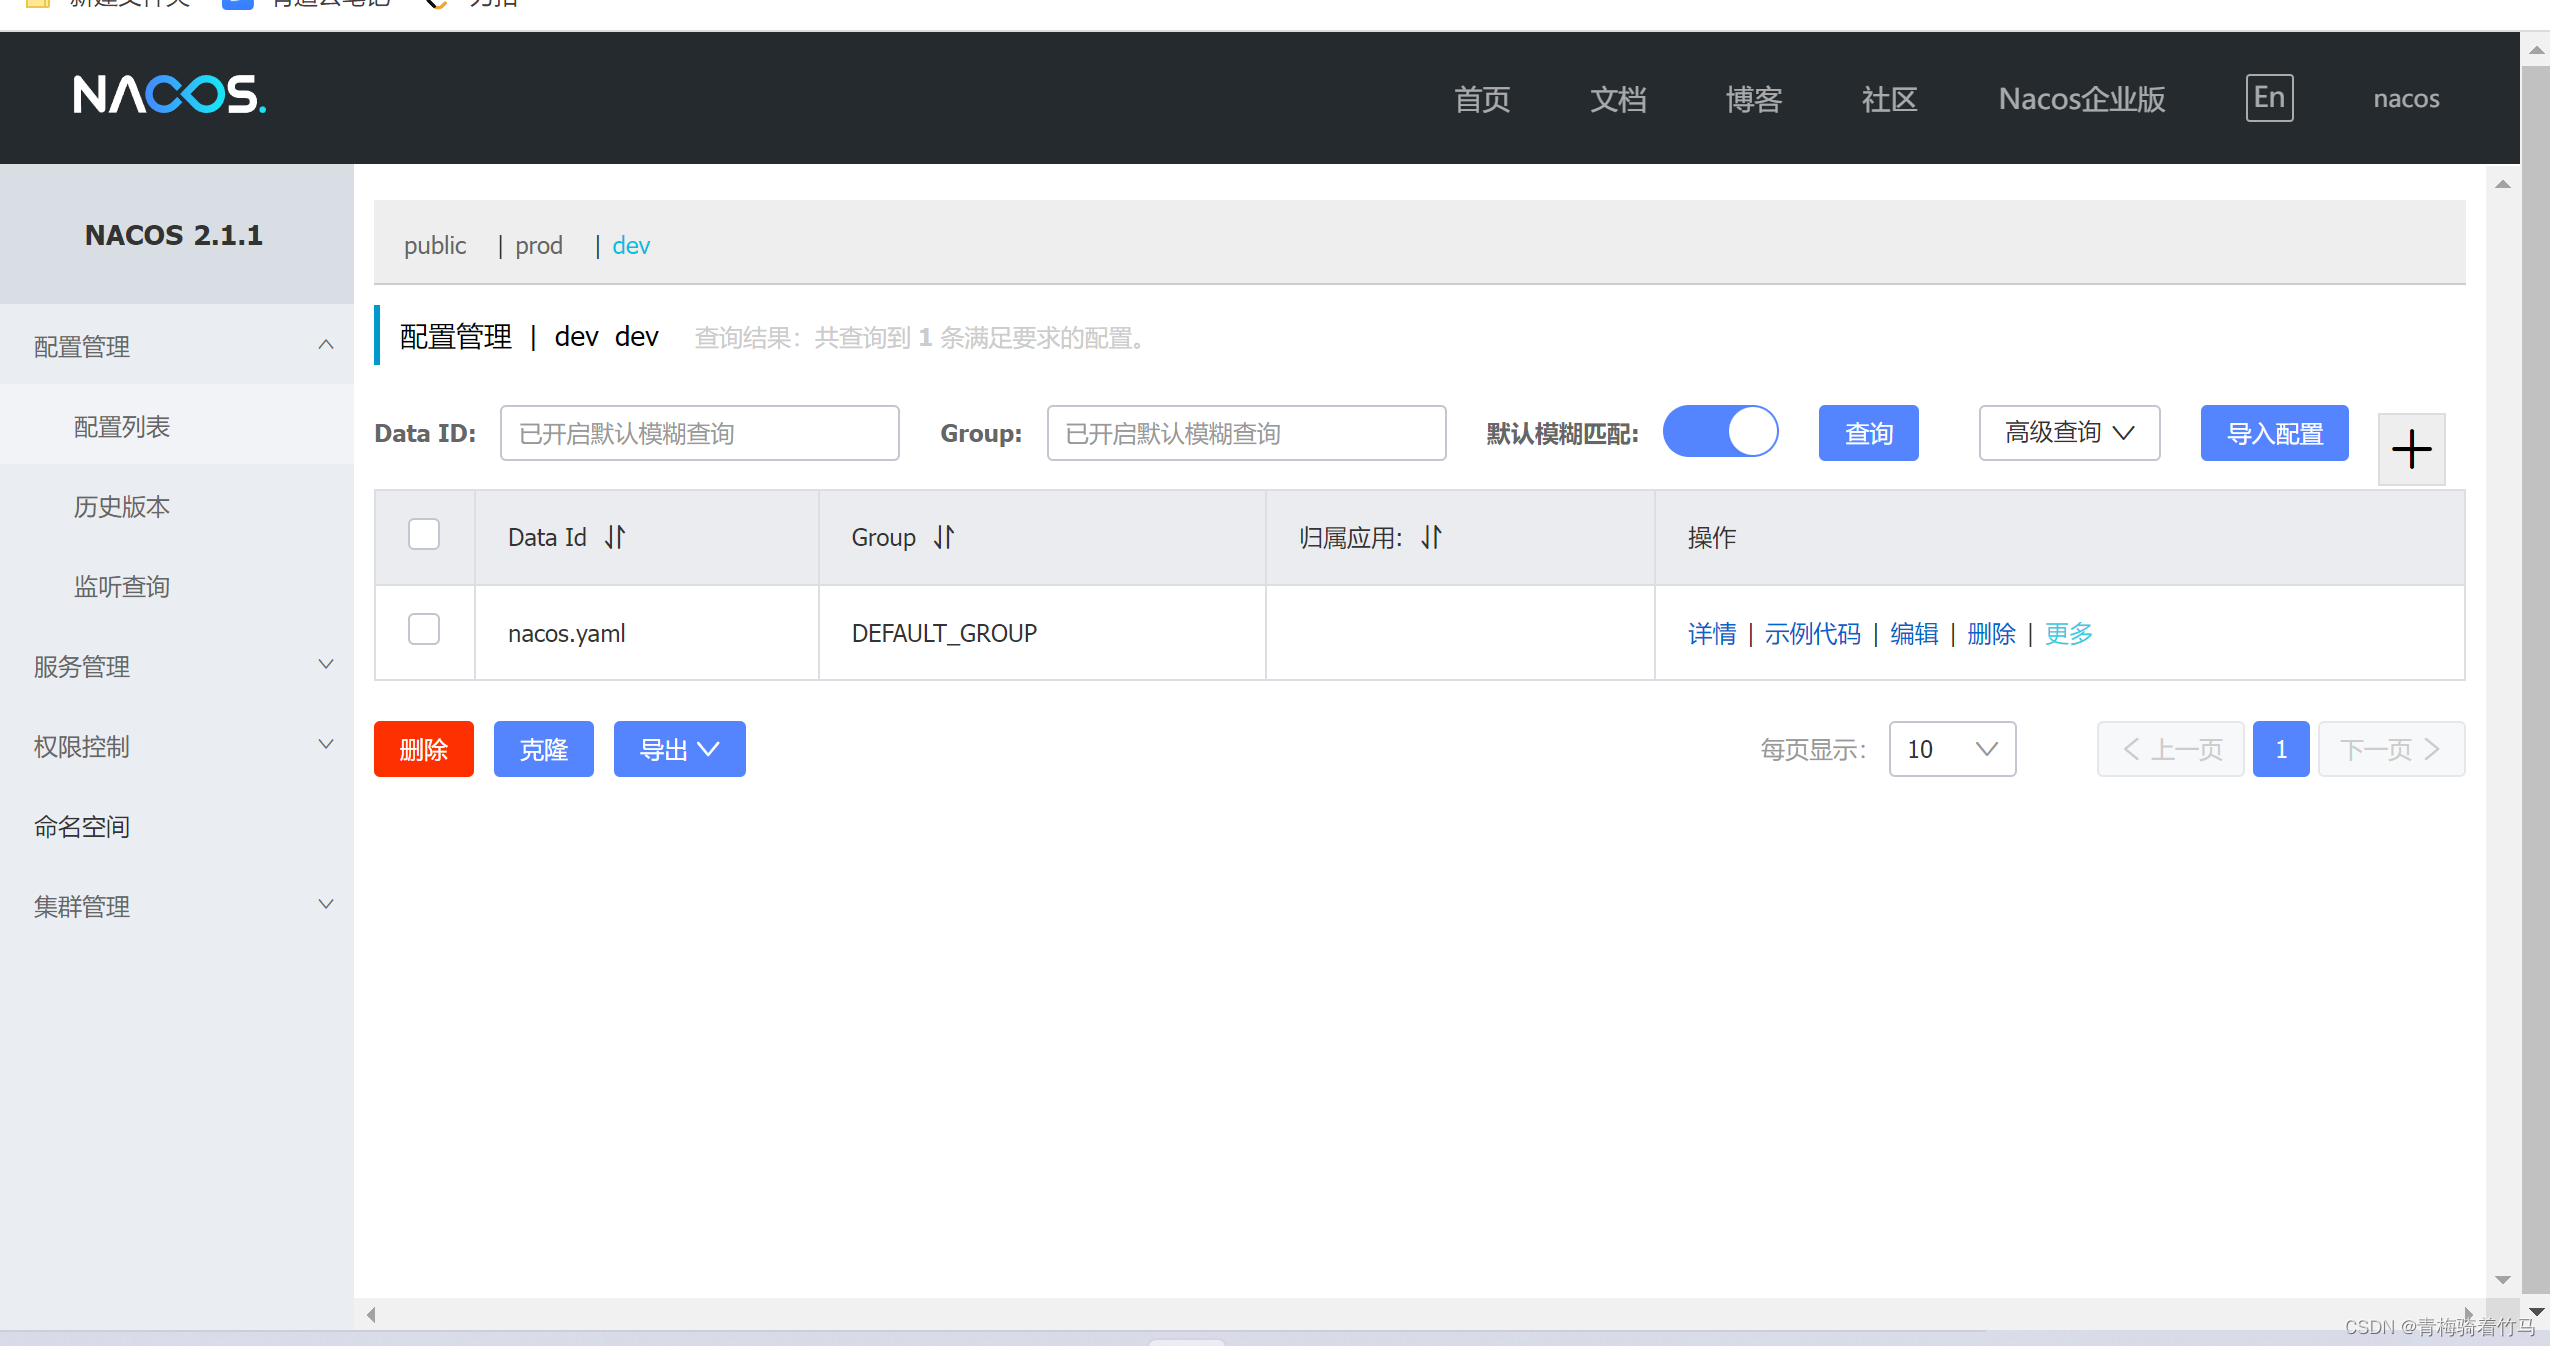Image resolution: width=2550 pixels, height=1346 pixels.
Task: Click the plus icon to create configuration
Action: [x=2411, y=449]
